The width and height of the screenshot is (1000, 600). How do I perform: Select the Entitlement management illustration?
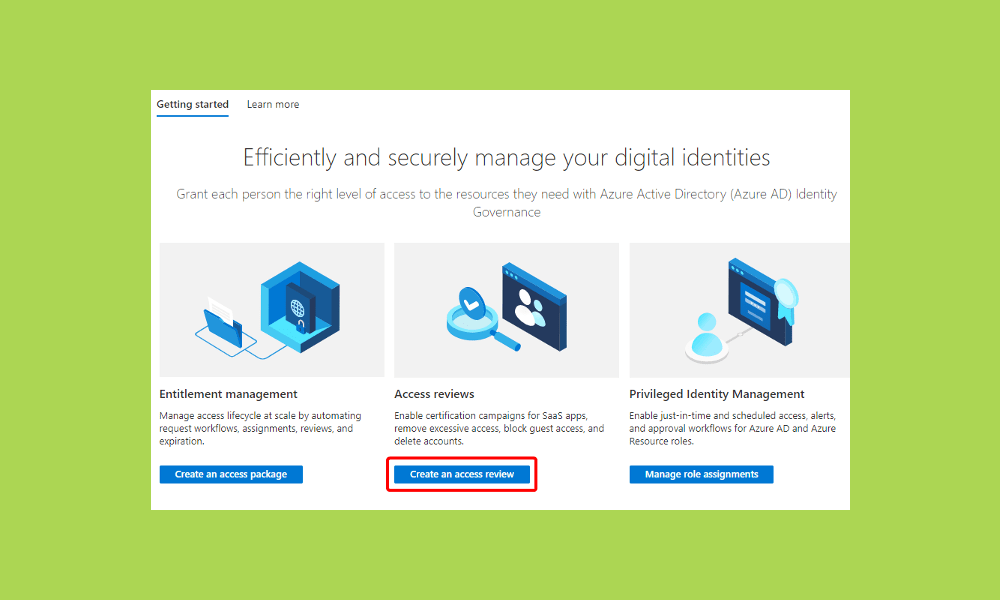pos(272,310)
